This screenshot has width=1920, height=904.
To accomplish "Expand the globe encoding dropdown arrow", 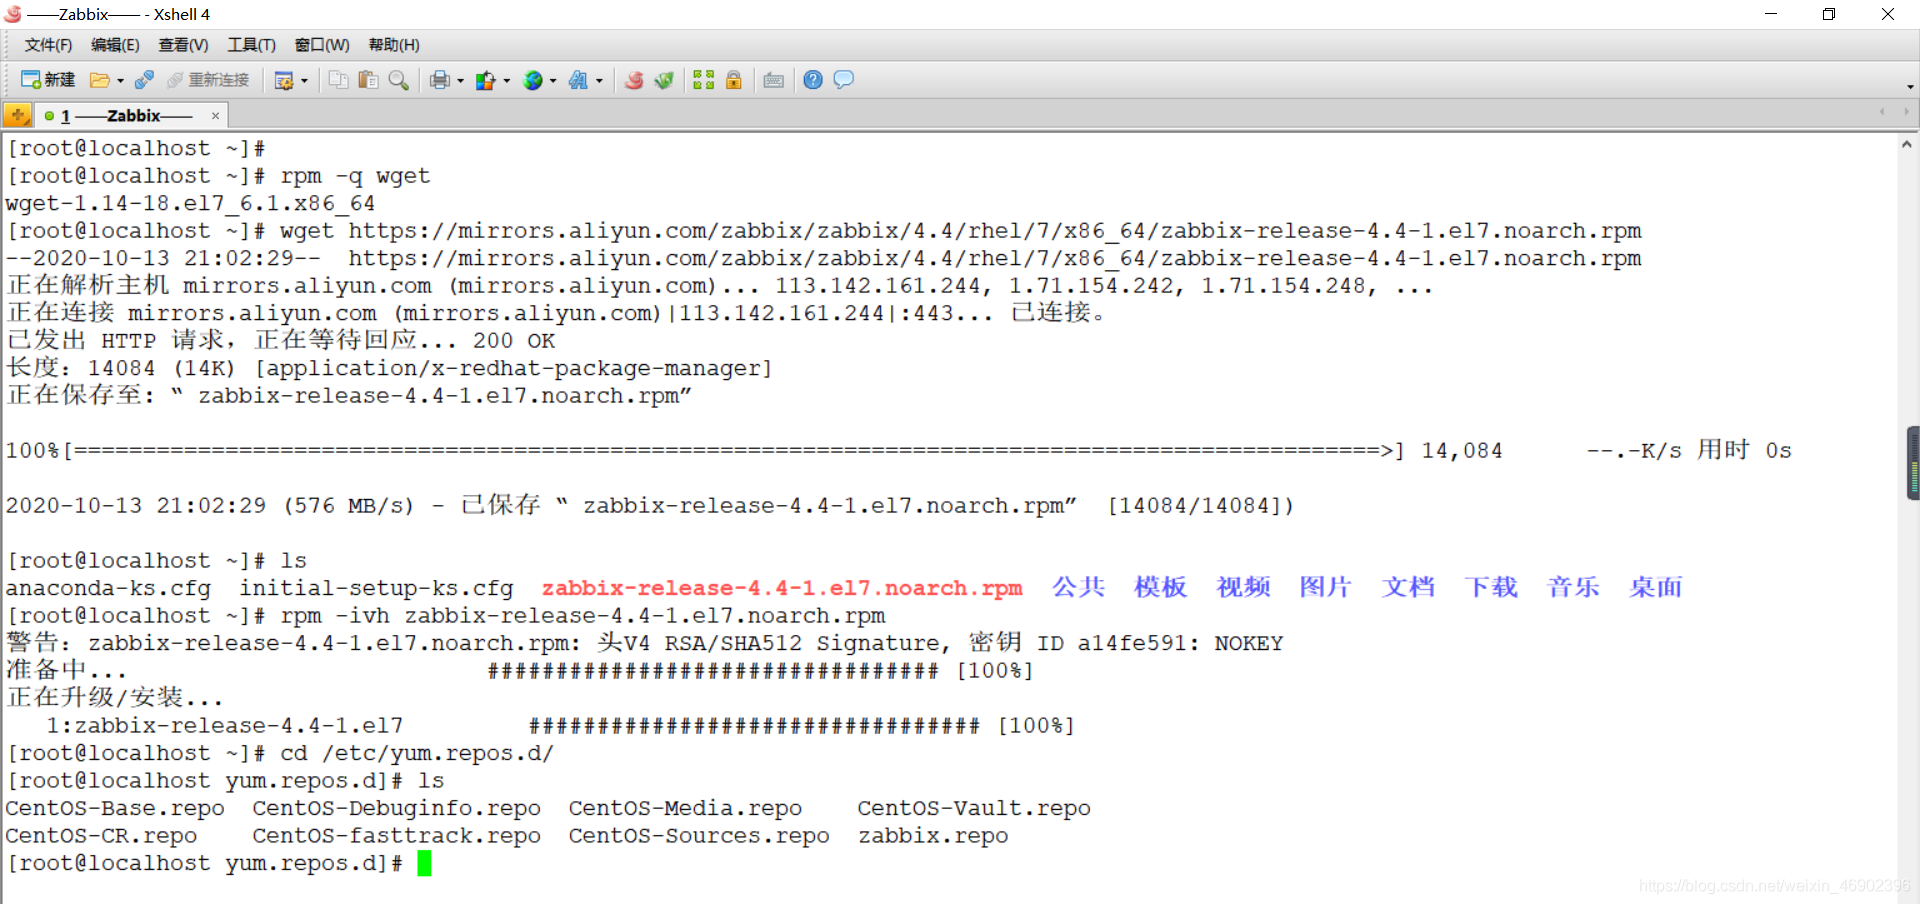I will pos(553,81).
